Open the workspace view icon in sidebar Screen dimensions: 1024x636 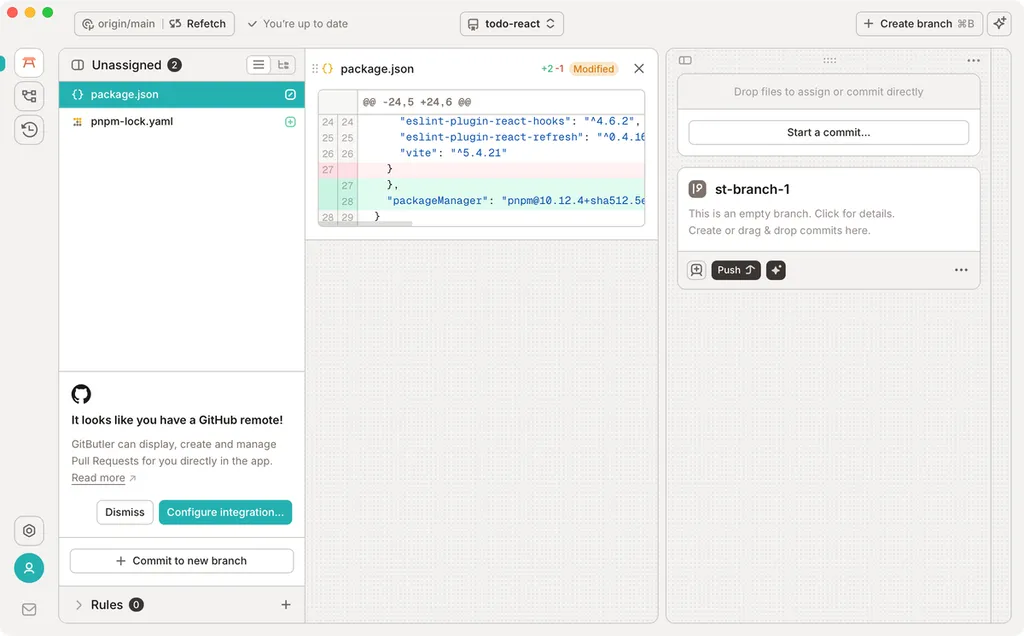point(29,63)
